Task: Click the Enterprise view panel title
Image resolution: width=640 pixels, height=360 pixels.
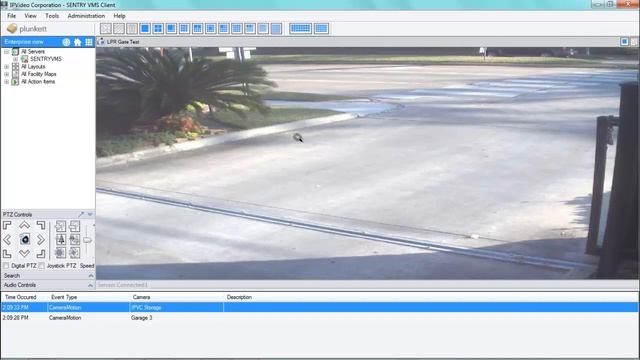Action: pyautogui.click(x=24, y=42)
